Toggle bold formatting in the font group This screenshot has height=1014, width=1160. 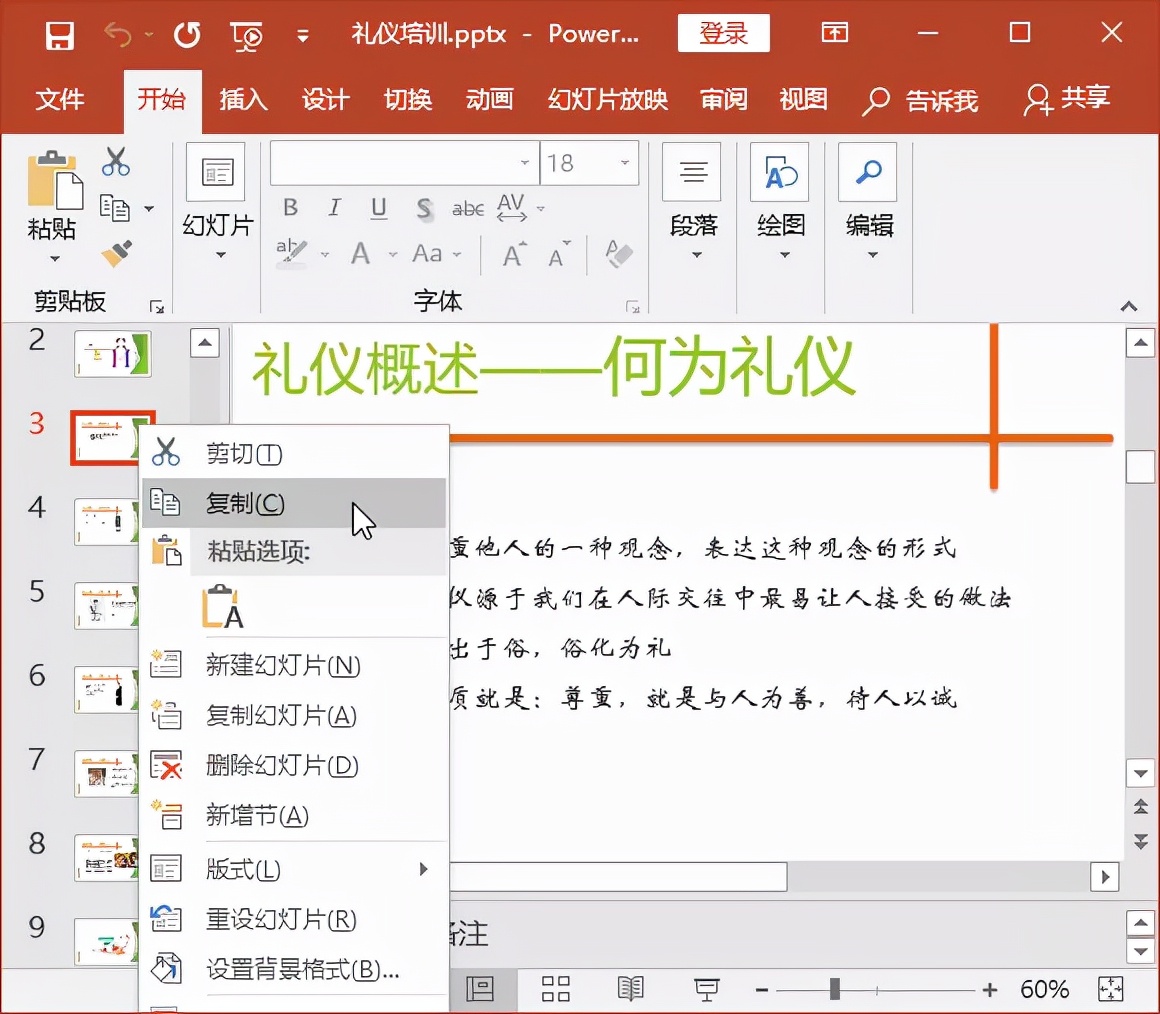click(x=290, y=208)
